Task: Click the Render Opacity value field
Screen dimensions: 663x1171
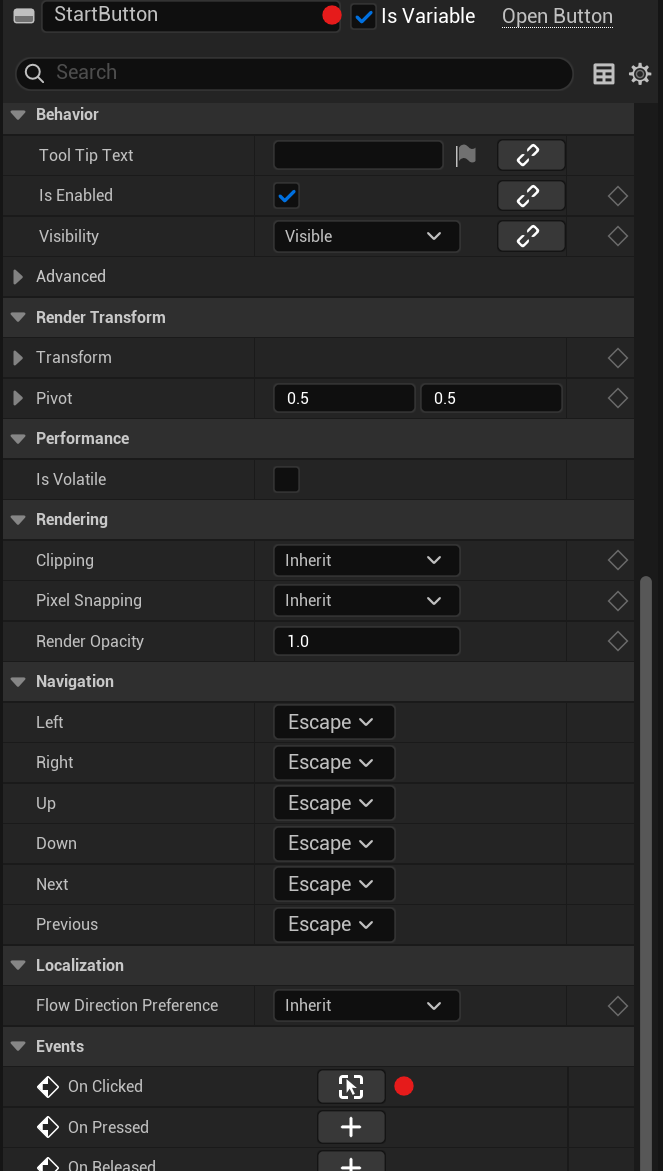Action: 366,641
